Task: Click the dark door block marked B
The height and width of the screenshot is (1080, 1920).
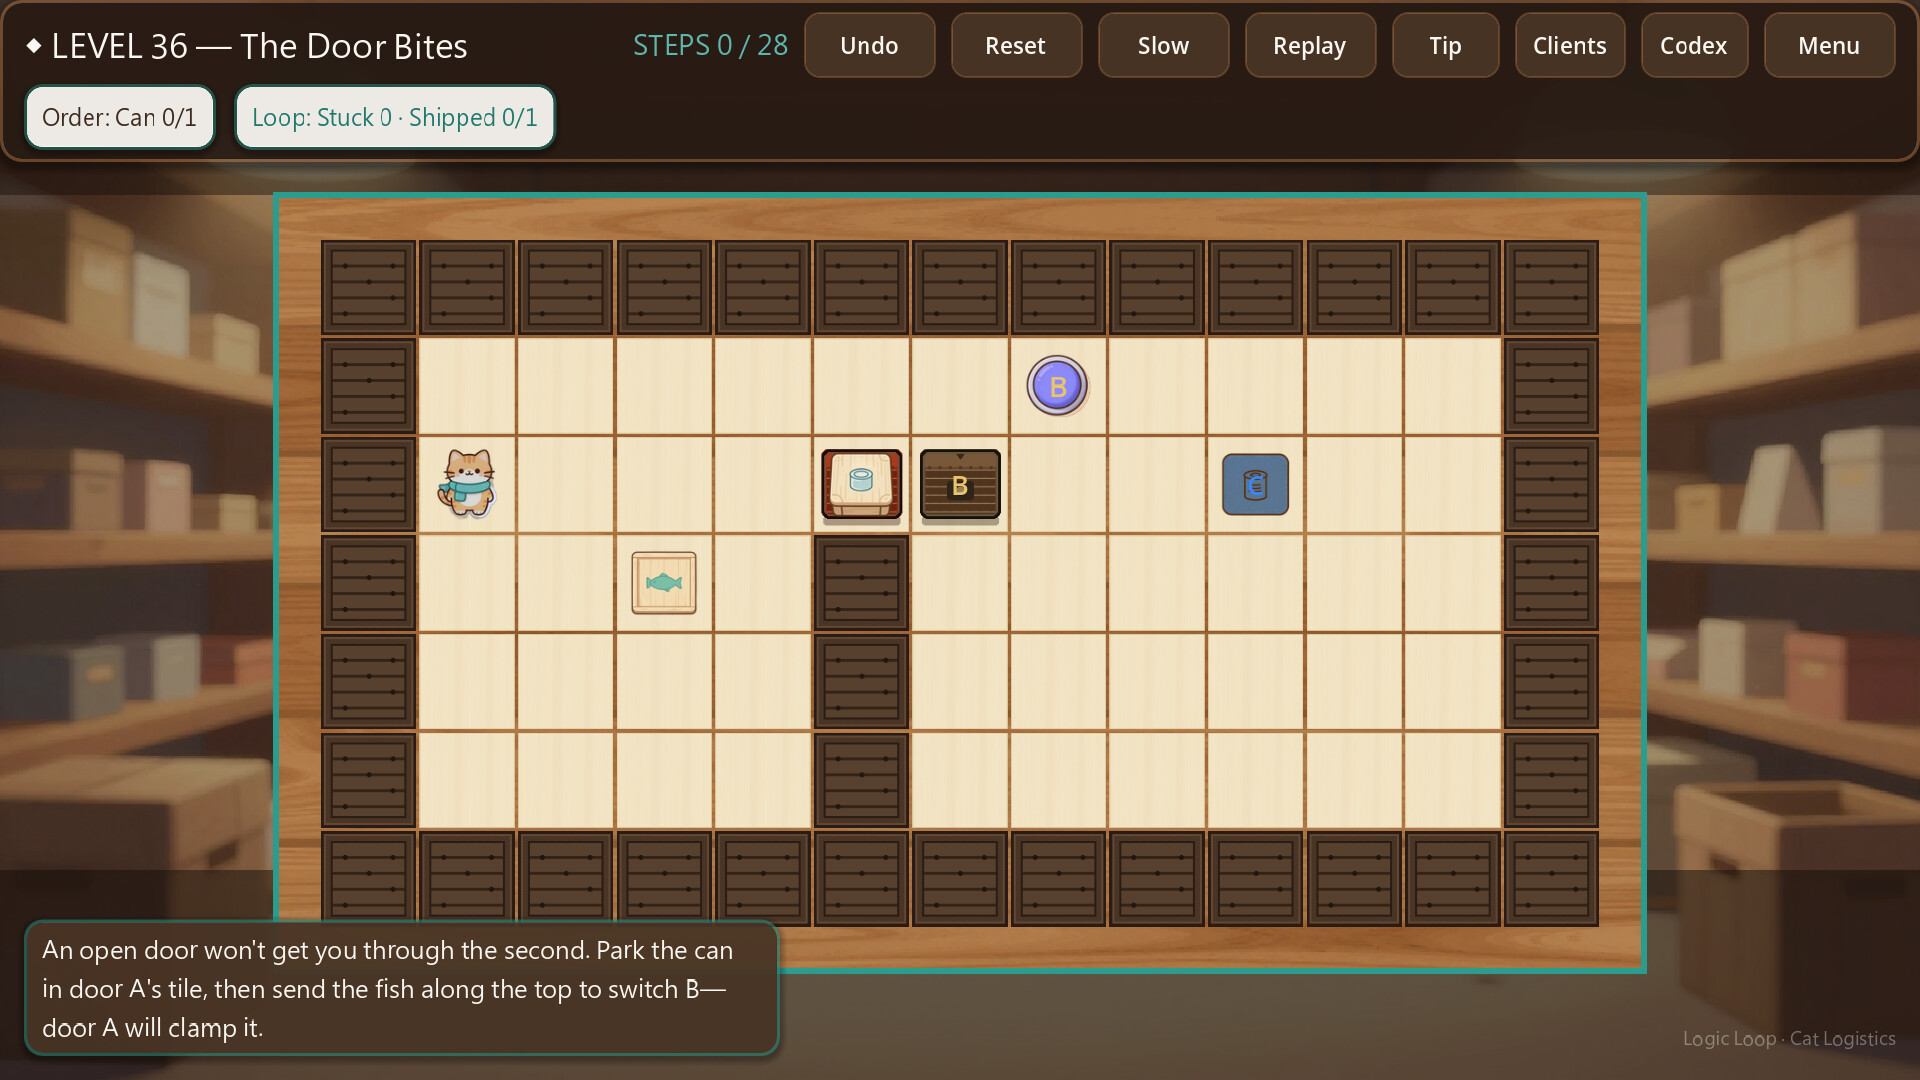Action: 960,484
